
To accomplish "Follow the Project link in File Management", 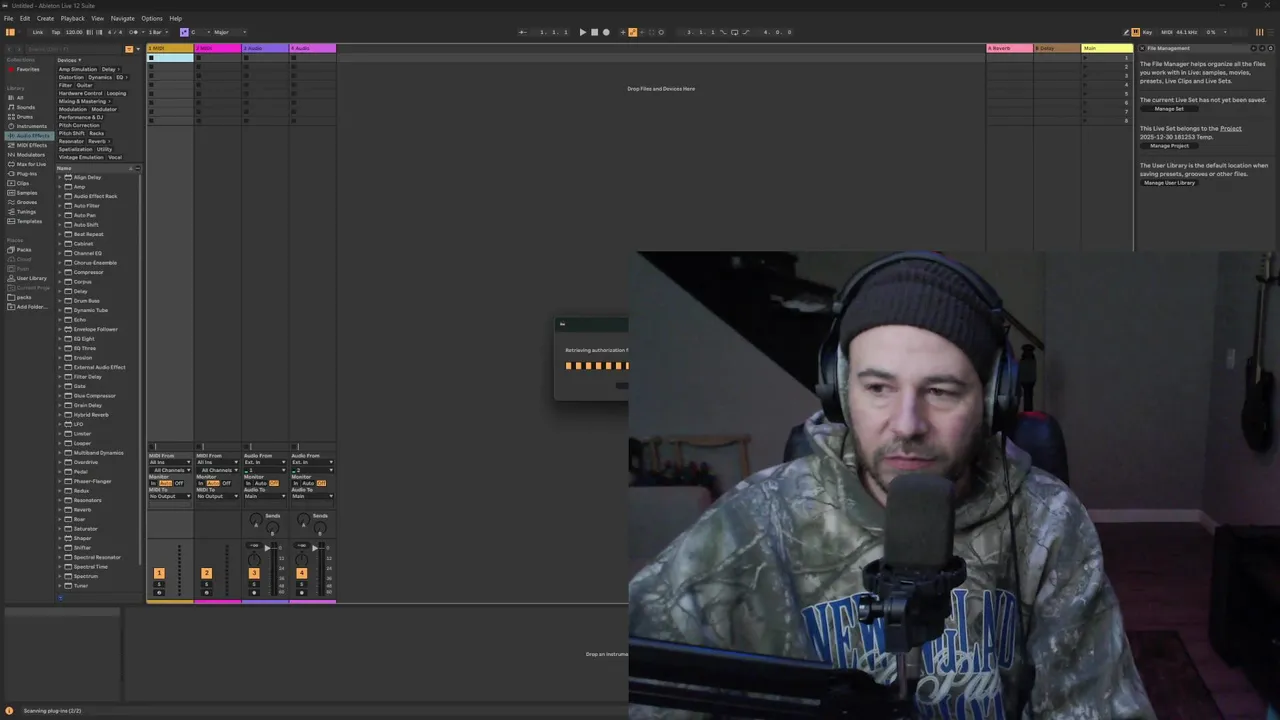I will pyautogui.click(x=1230, y=128).
